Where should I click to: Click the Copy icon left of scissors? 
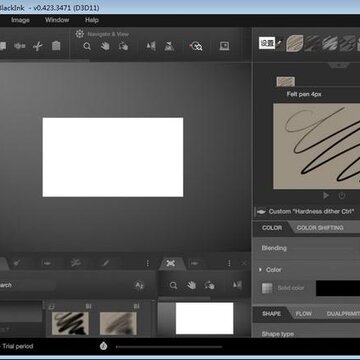20,46
